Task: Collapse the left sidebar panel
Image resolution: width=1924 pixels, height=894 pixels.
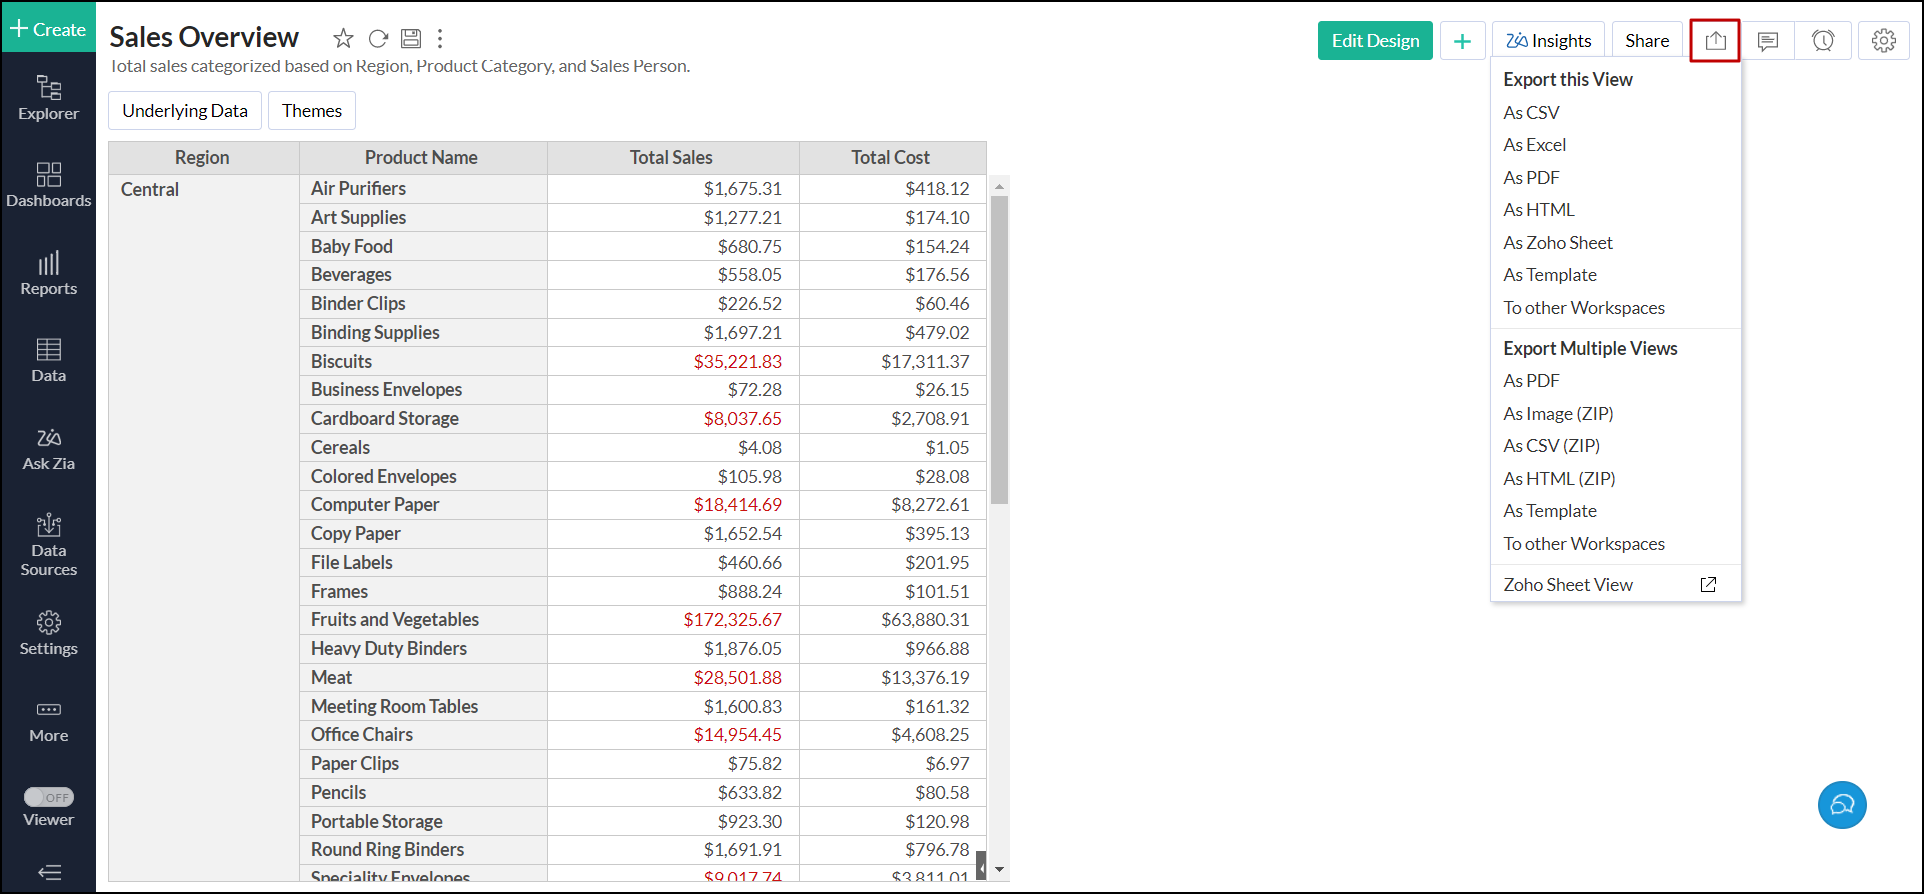Action: click(48, 872)
